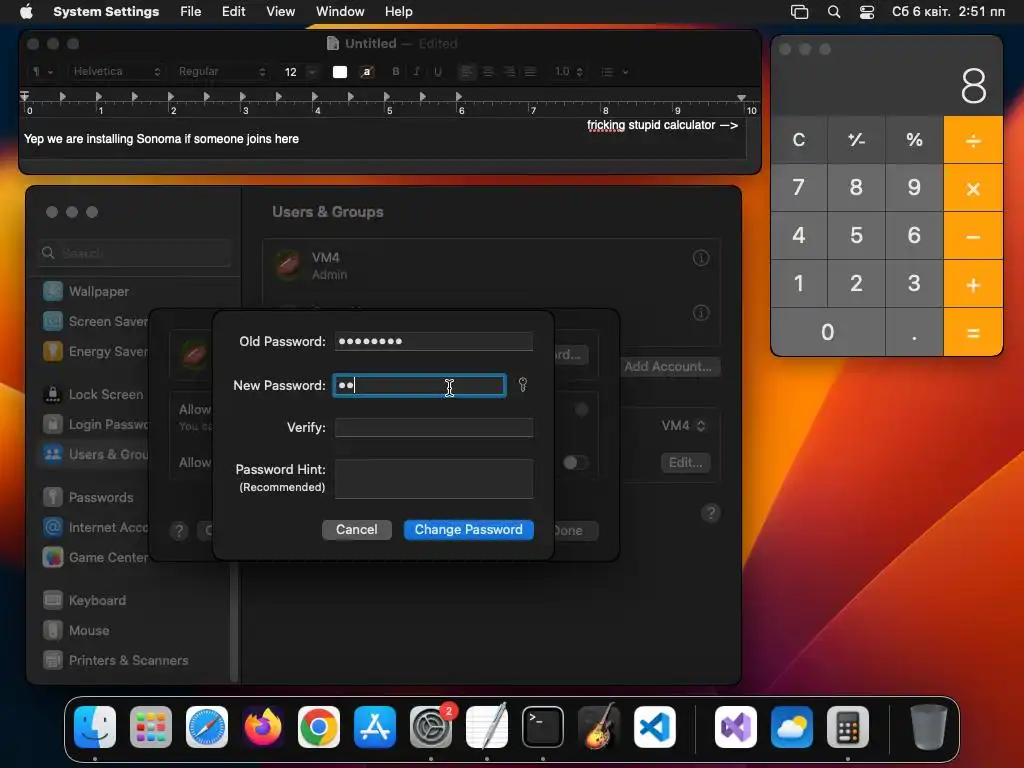Open the Helvetica font family dropdown
Screen dimensions: 1024x768
point(115,72)
